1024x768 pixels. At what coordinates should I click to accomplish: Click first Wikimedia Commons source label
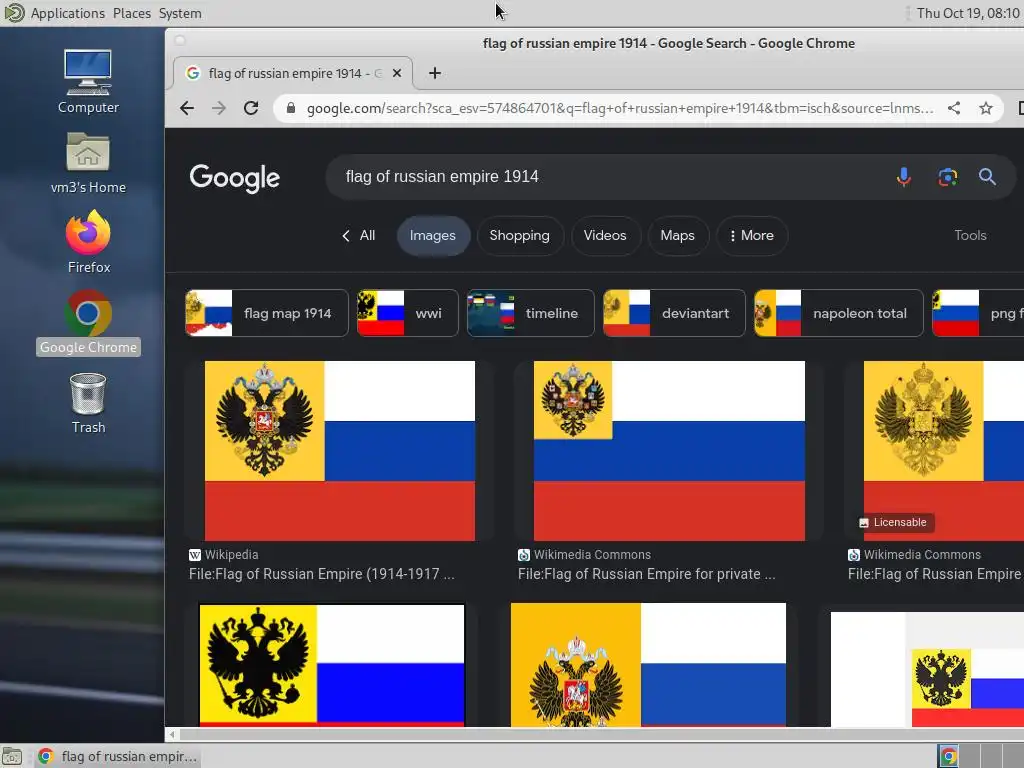(592, 555)
